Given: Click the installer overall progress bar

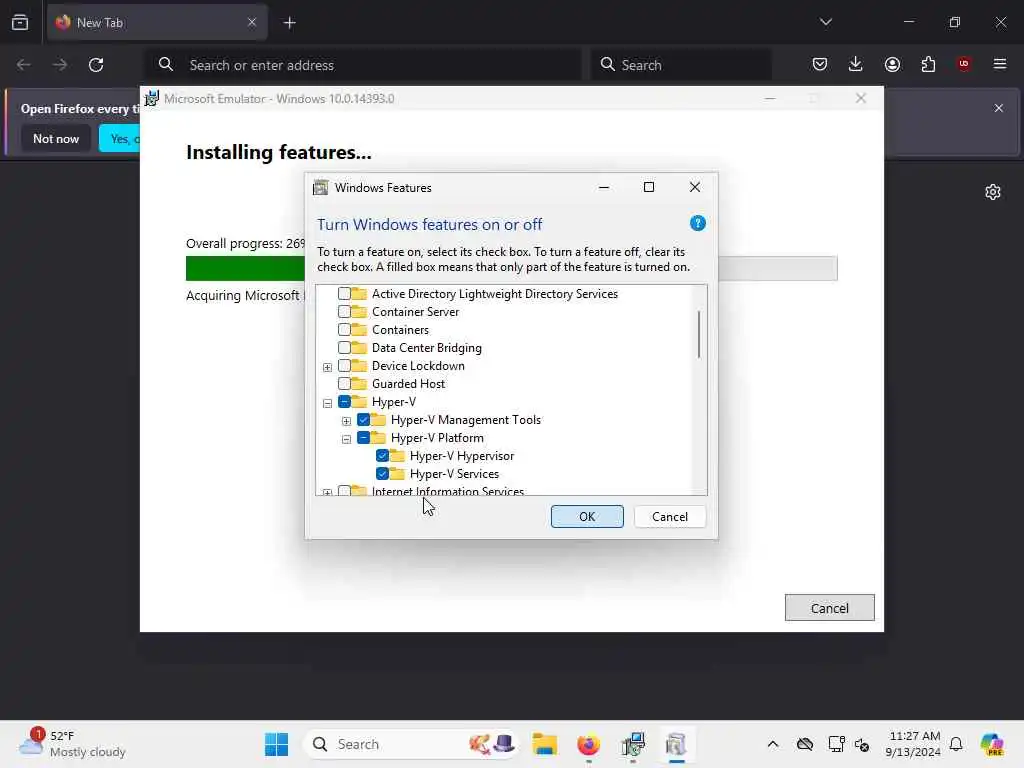Looking at the screenshot, I should coord(511,268).
